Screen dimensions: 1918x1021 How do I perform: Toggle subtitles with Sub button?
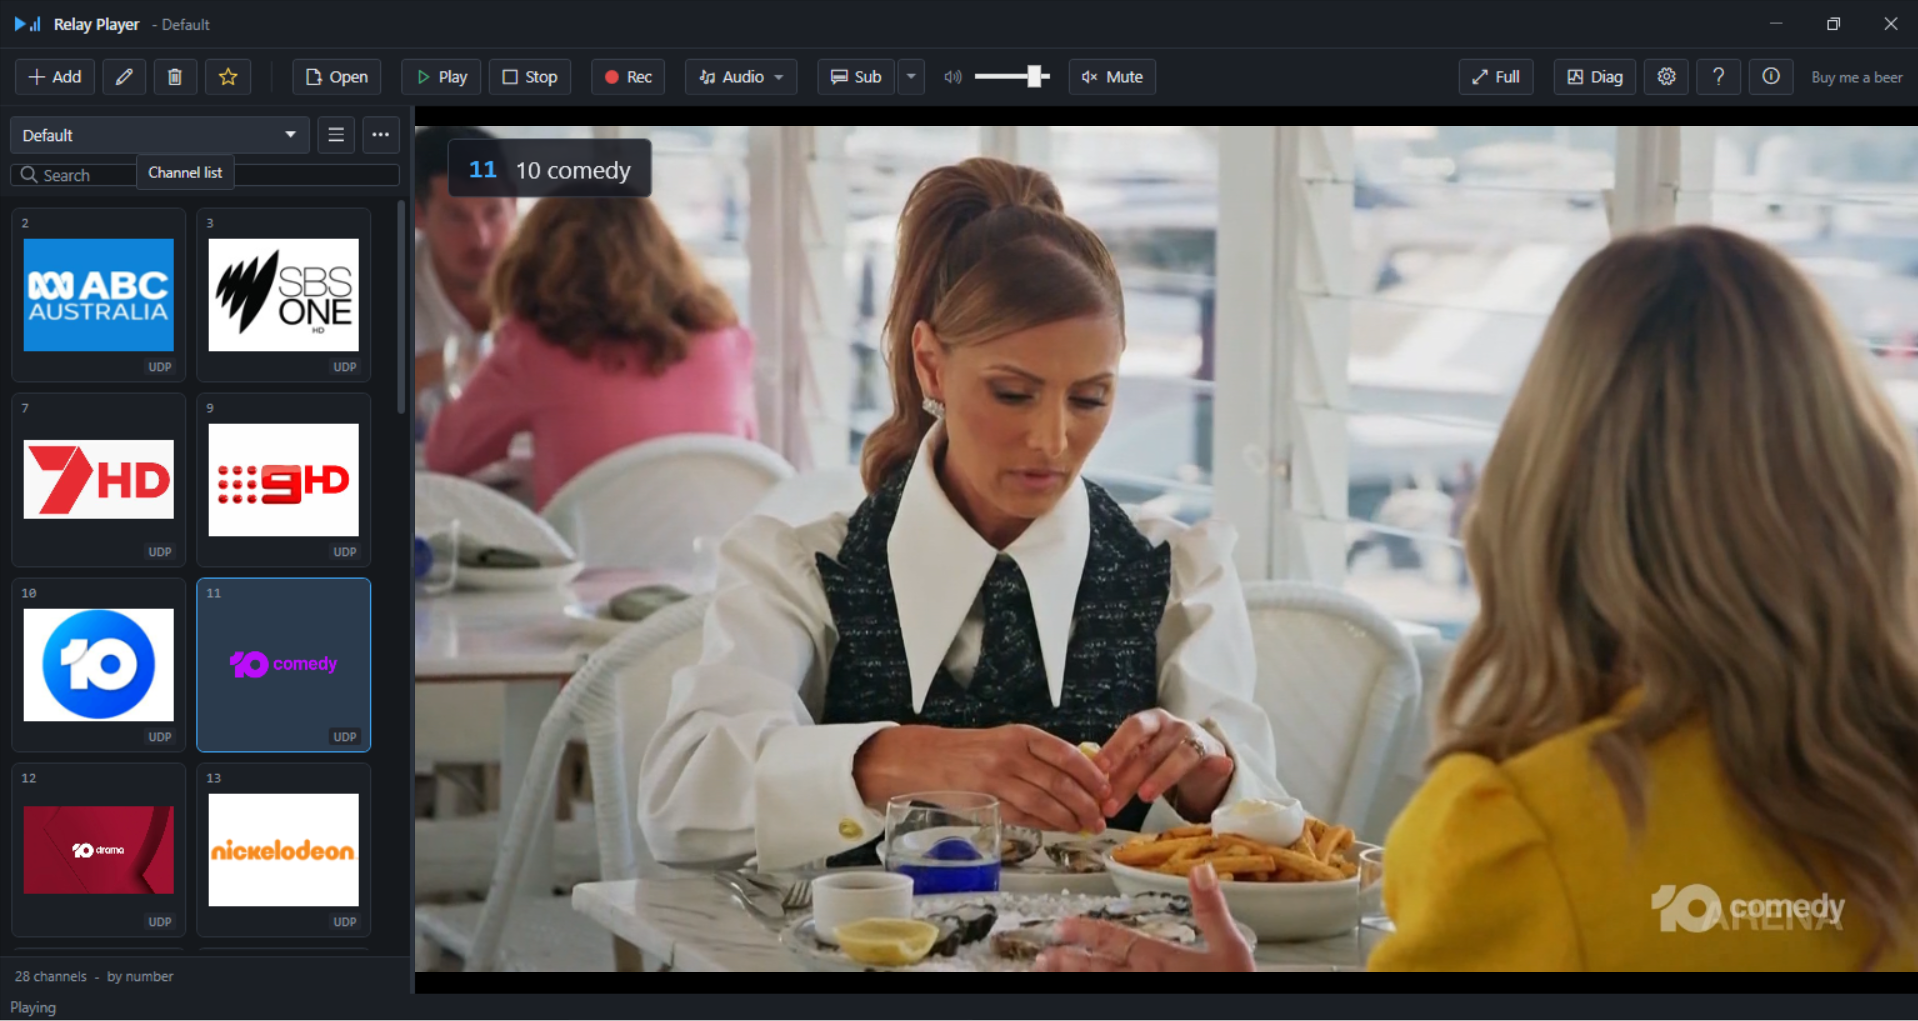[x=856, y=77]
